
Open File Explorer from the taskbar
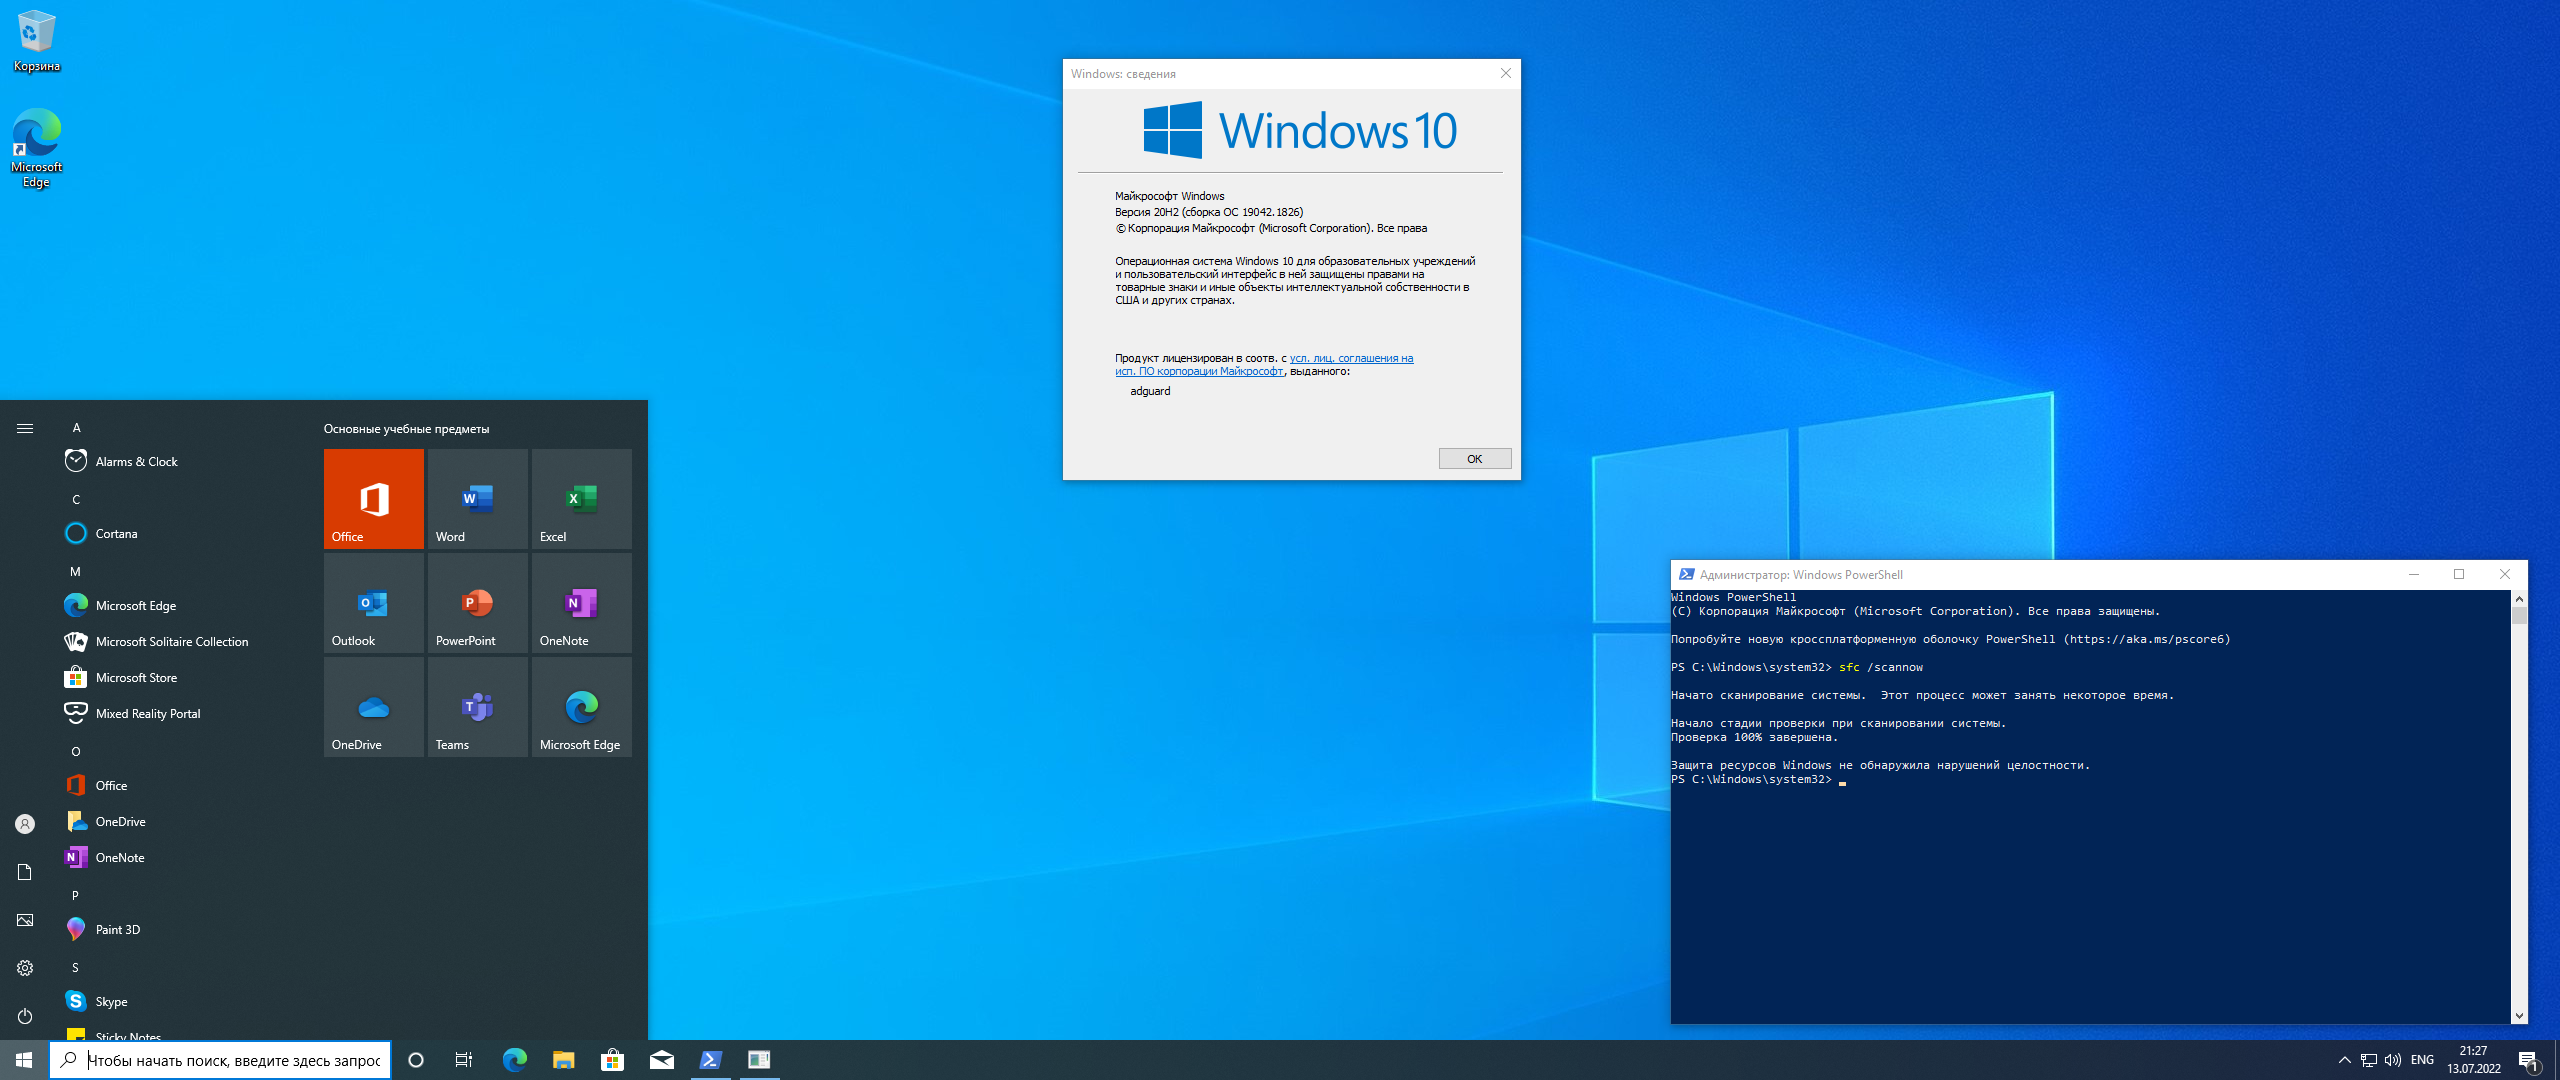[x=563, y=1060]
